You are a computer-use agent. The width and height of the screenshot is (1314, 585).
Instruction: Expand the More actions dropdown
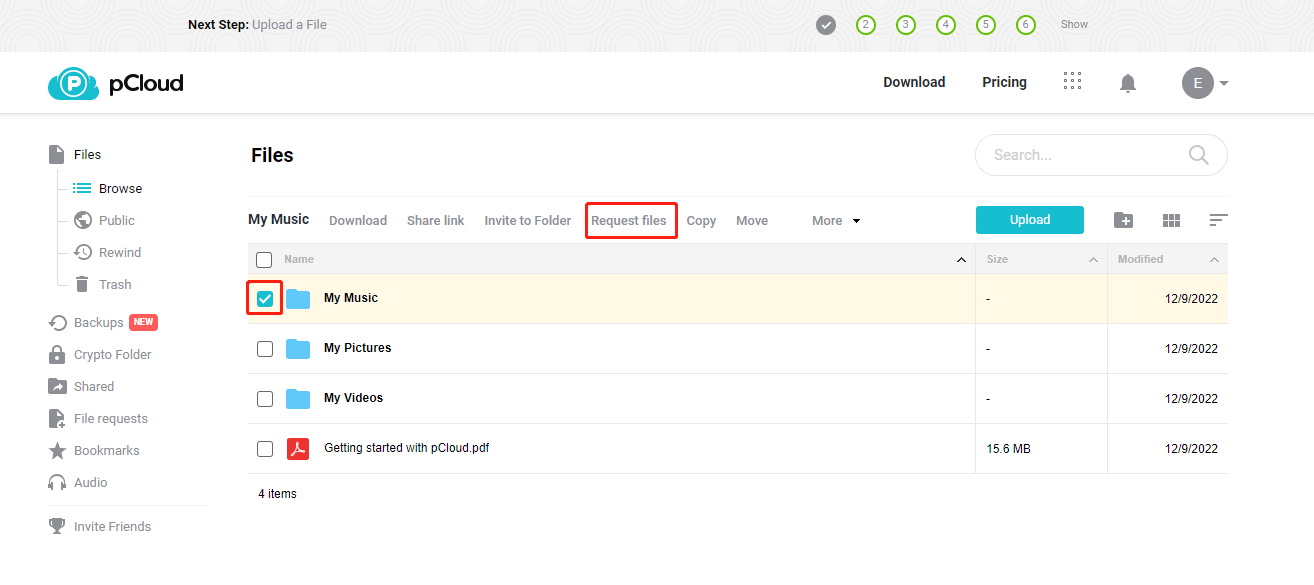pos(836,221)
